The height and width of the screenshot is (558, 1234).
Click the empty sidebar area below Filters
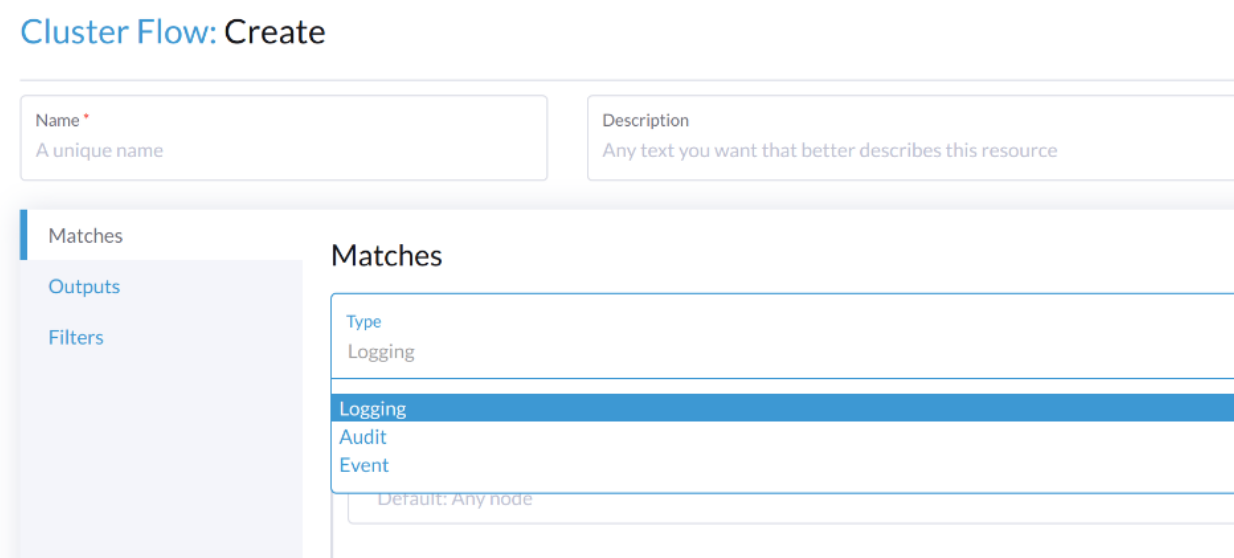160,450
